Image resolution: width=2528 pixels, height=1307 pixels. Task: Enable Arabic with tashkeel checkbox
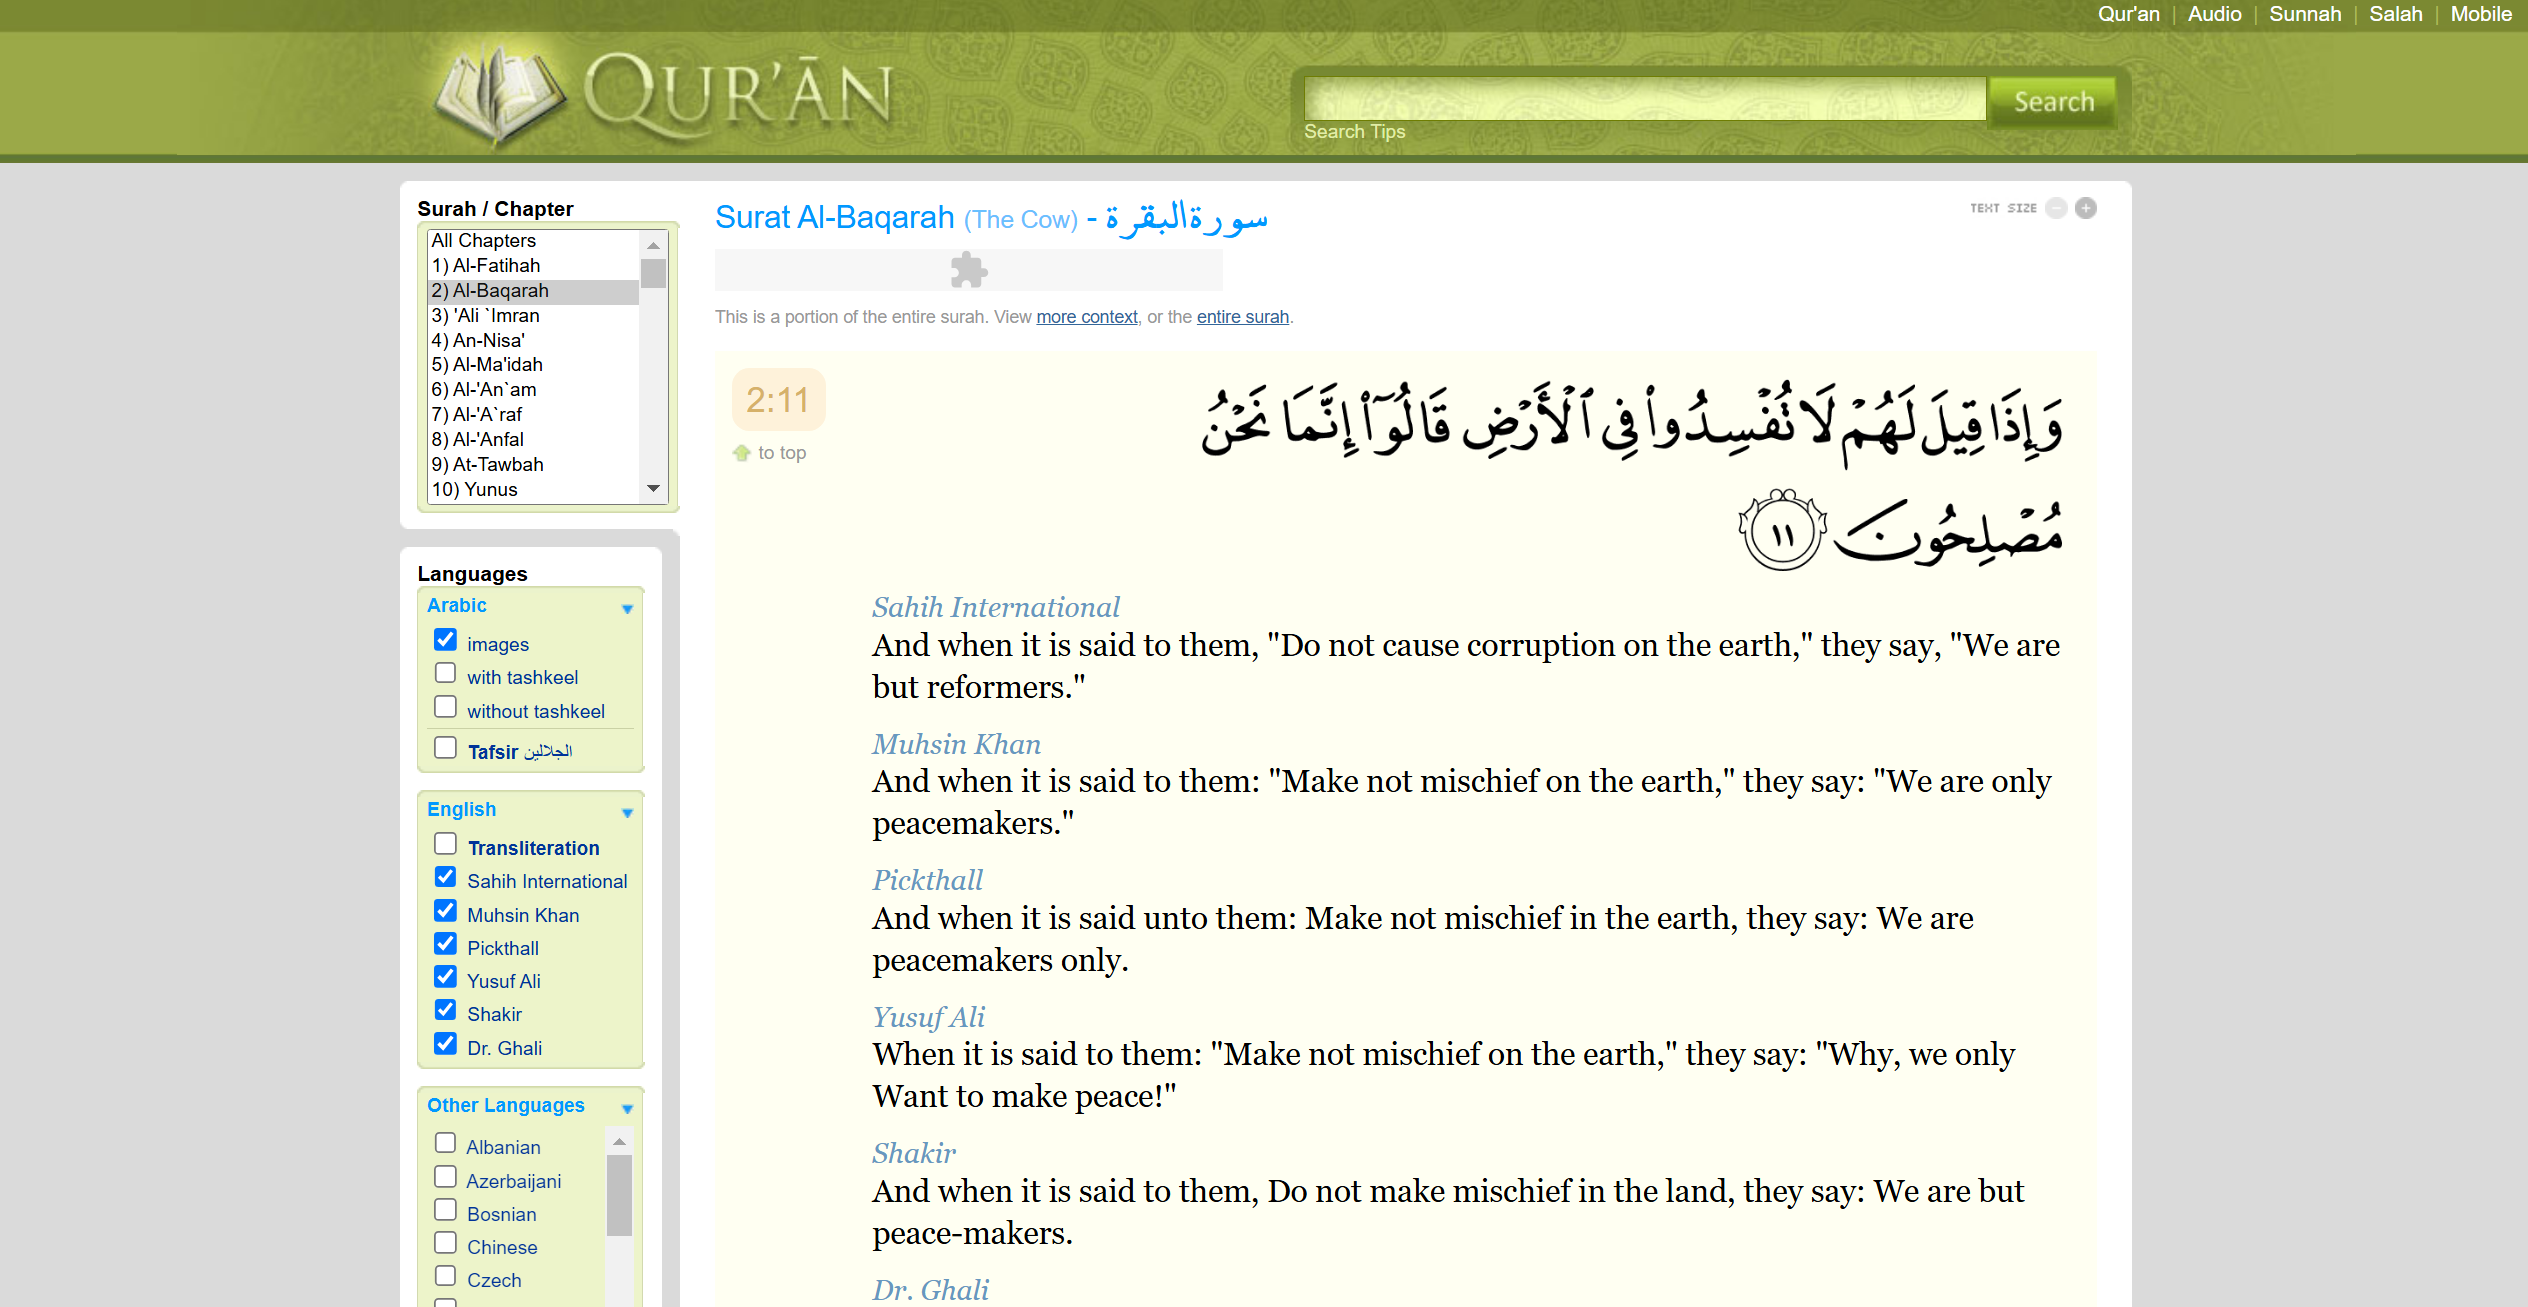[446, 673]
